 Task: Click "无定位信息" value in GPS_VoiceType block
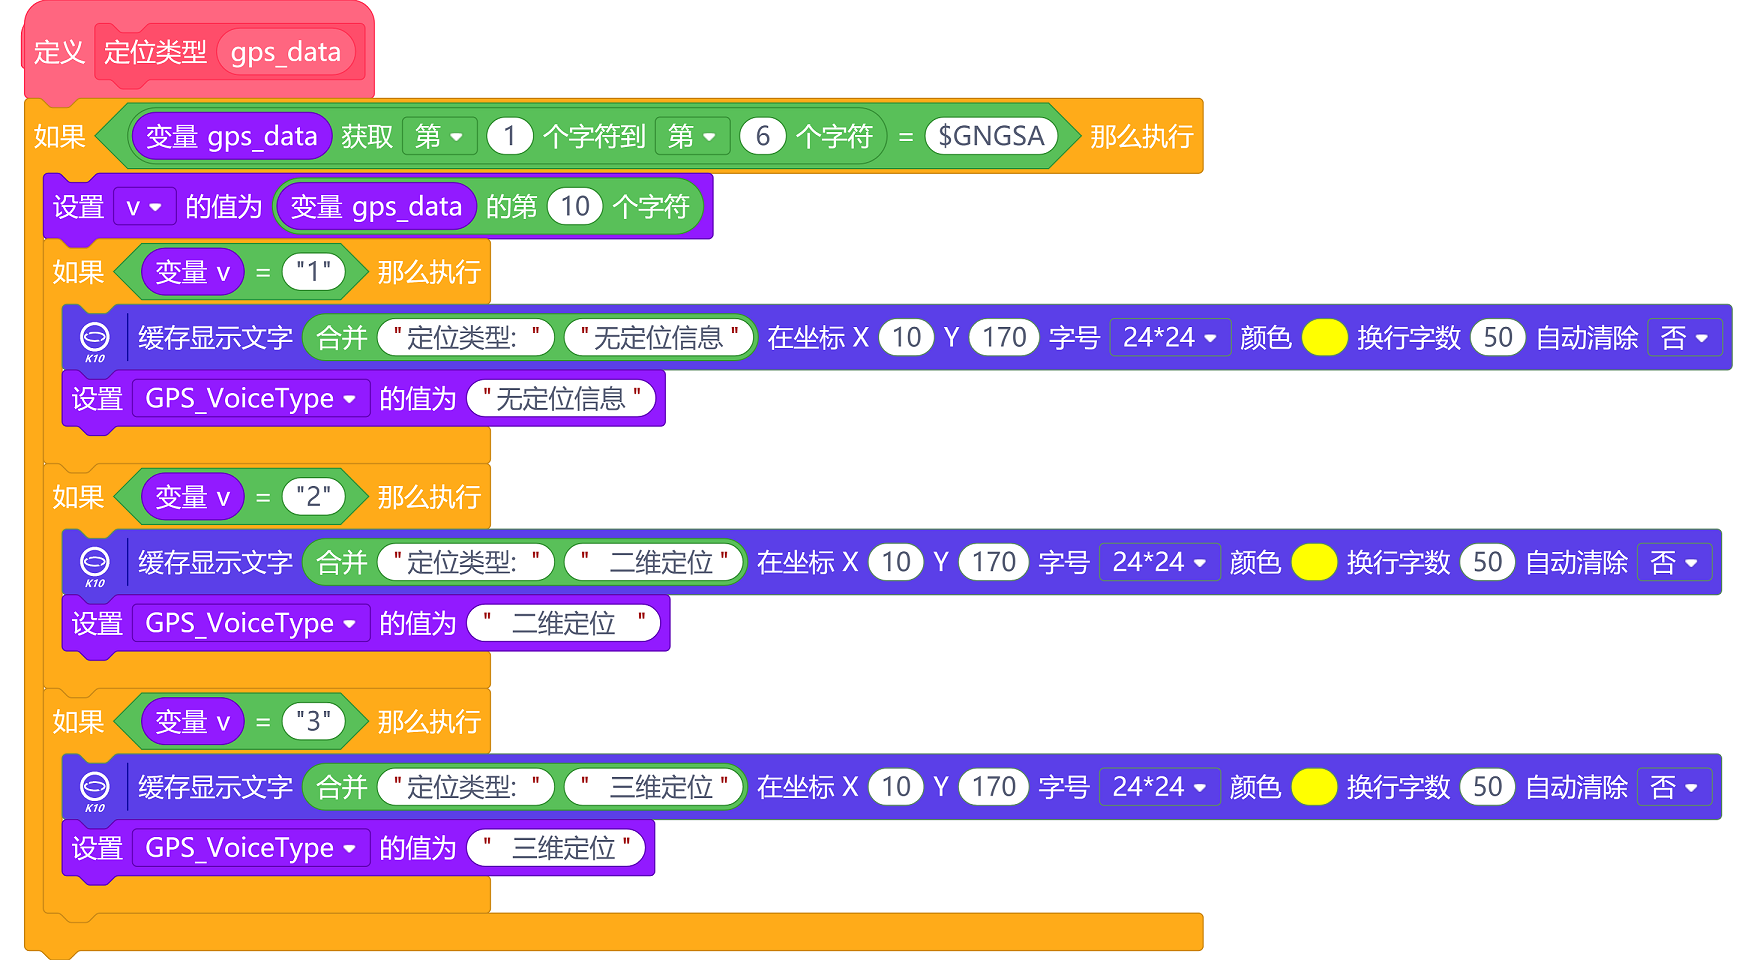point(561,399)
